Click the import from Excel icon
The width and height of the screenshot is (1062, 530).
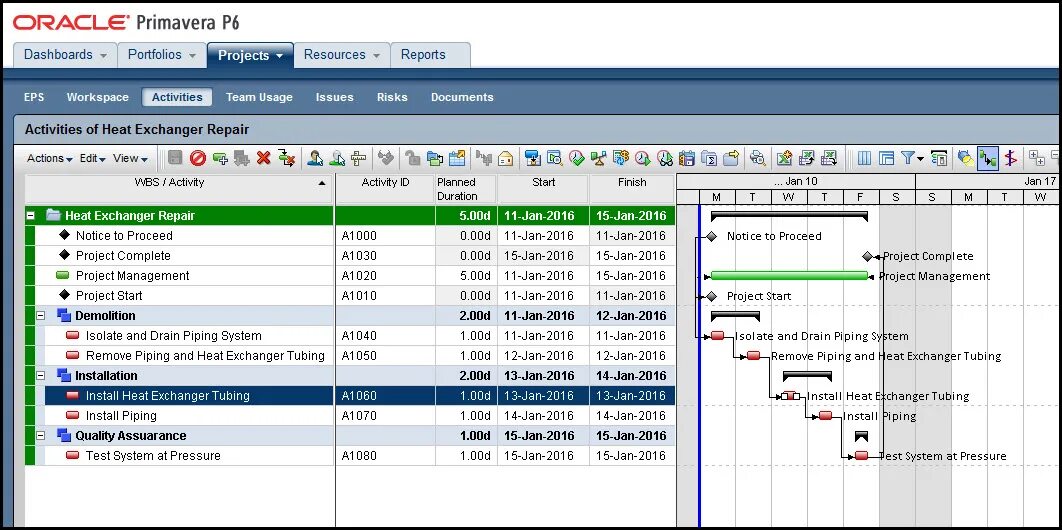click(829, 158)
